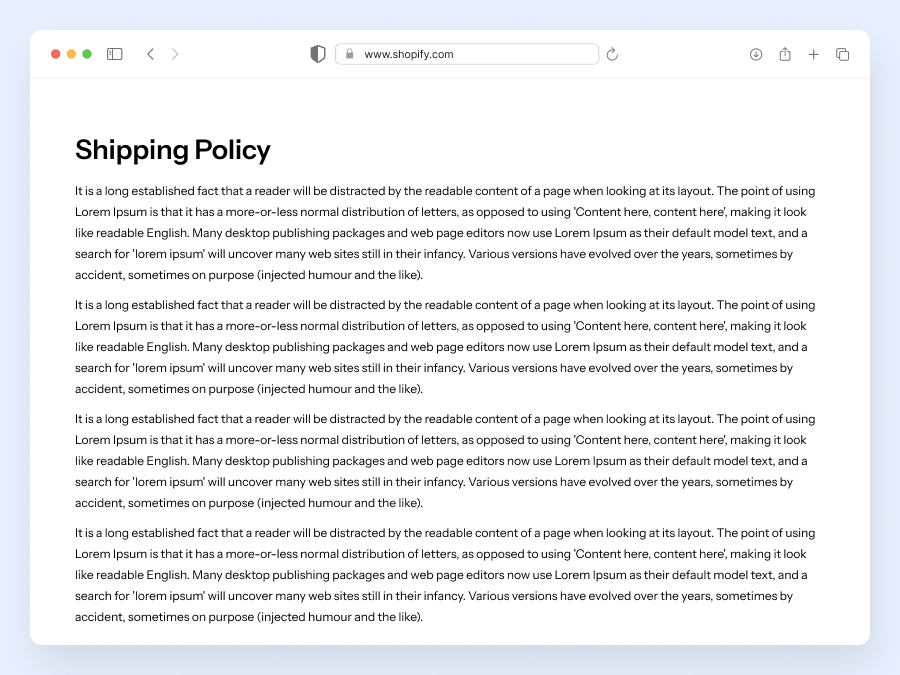The height and width of the screenshot is (675, 900).
Task: Click the green full-screen traffic light
Action: (87, 54)
